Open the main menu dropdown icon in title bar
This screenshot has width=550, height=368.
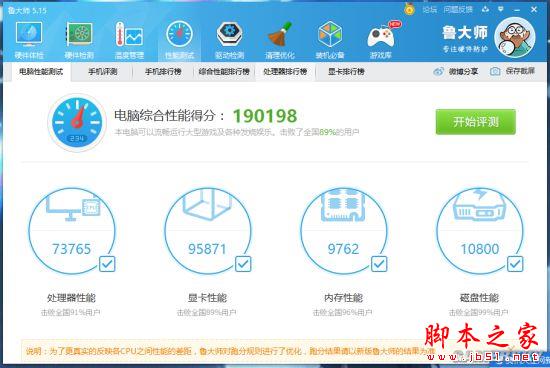point(501,9)
